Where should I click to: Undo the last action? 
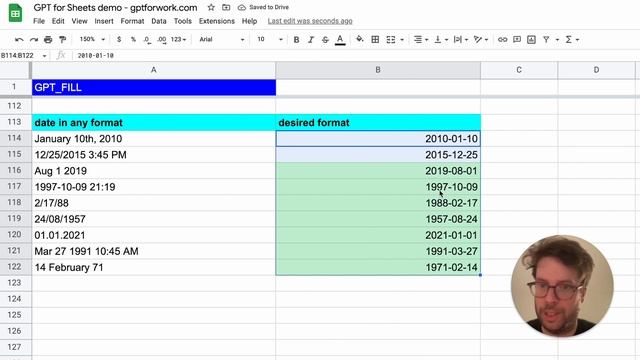pyautogui.click(x=19, y=40)
